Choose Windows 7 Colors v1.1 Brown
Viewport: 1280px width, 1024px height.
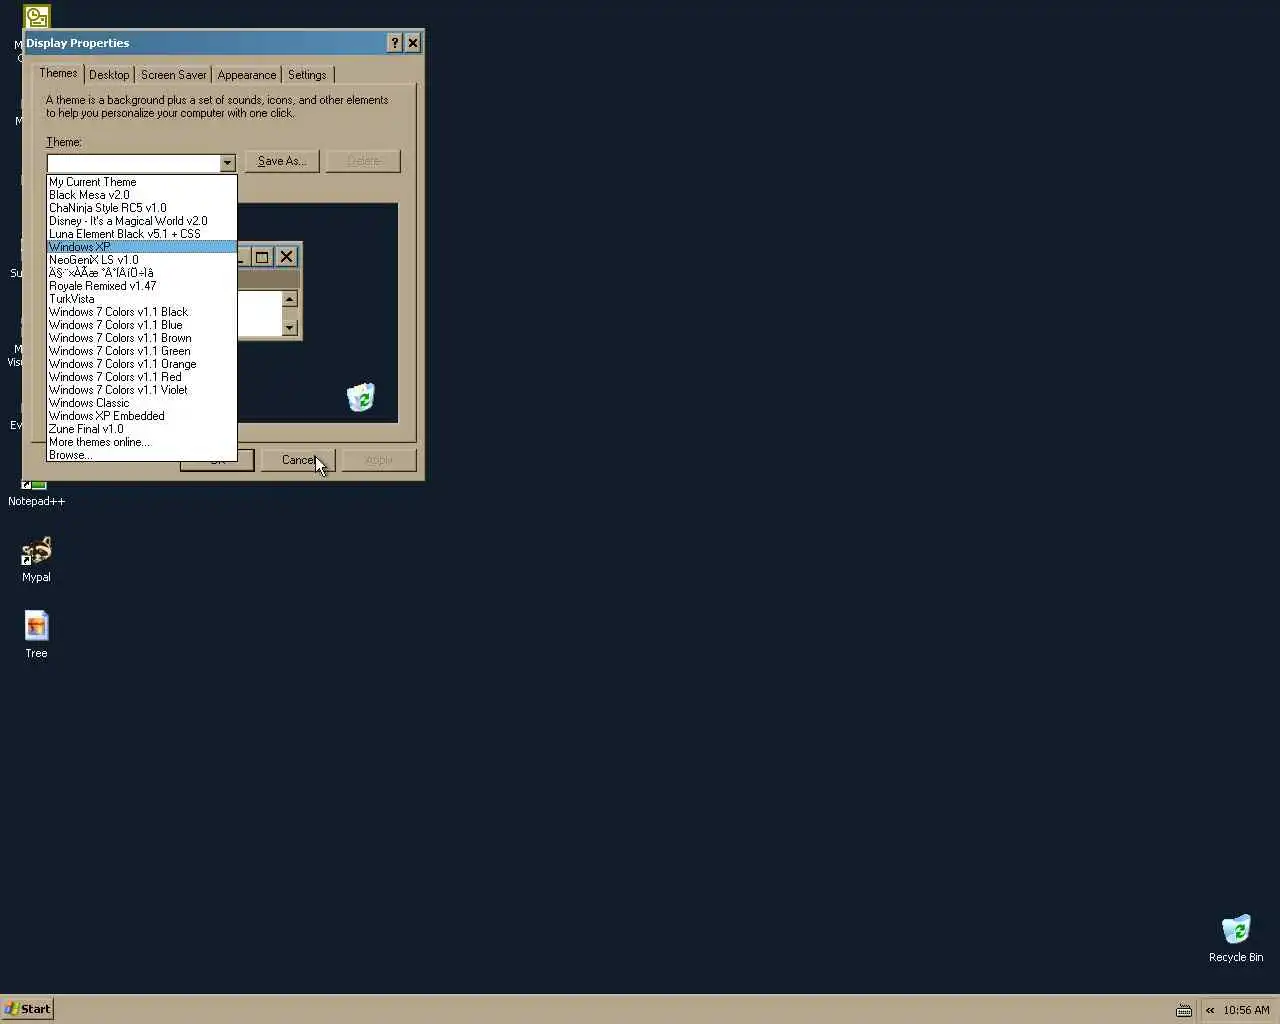(x=141, y=338)
